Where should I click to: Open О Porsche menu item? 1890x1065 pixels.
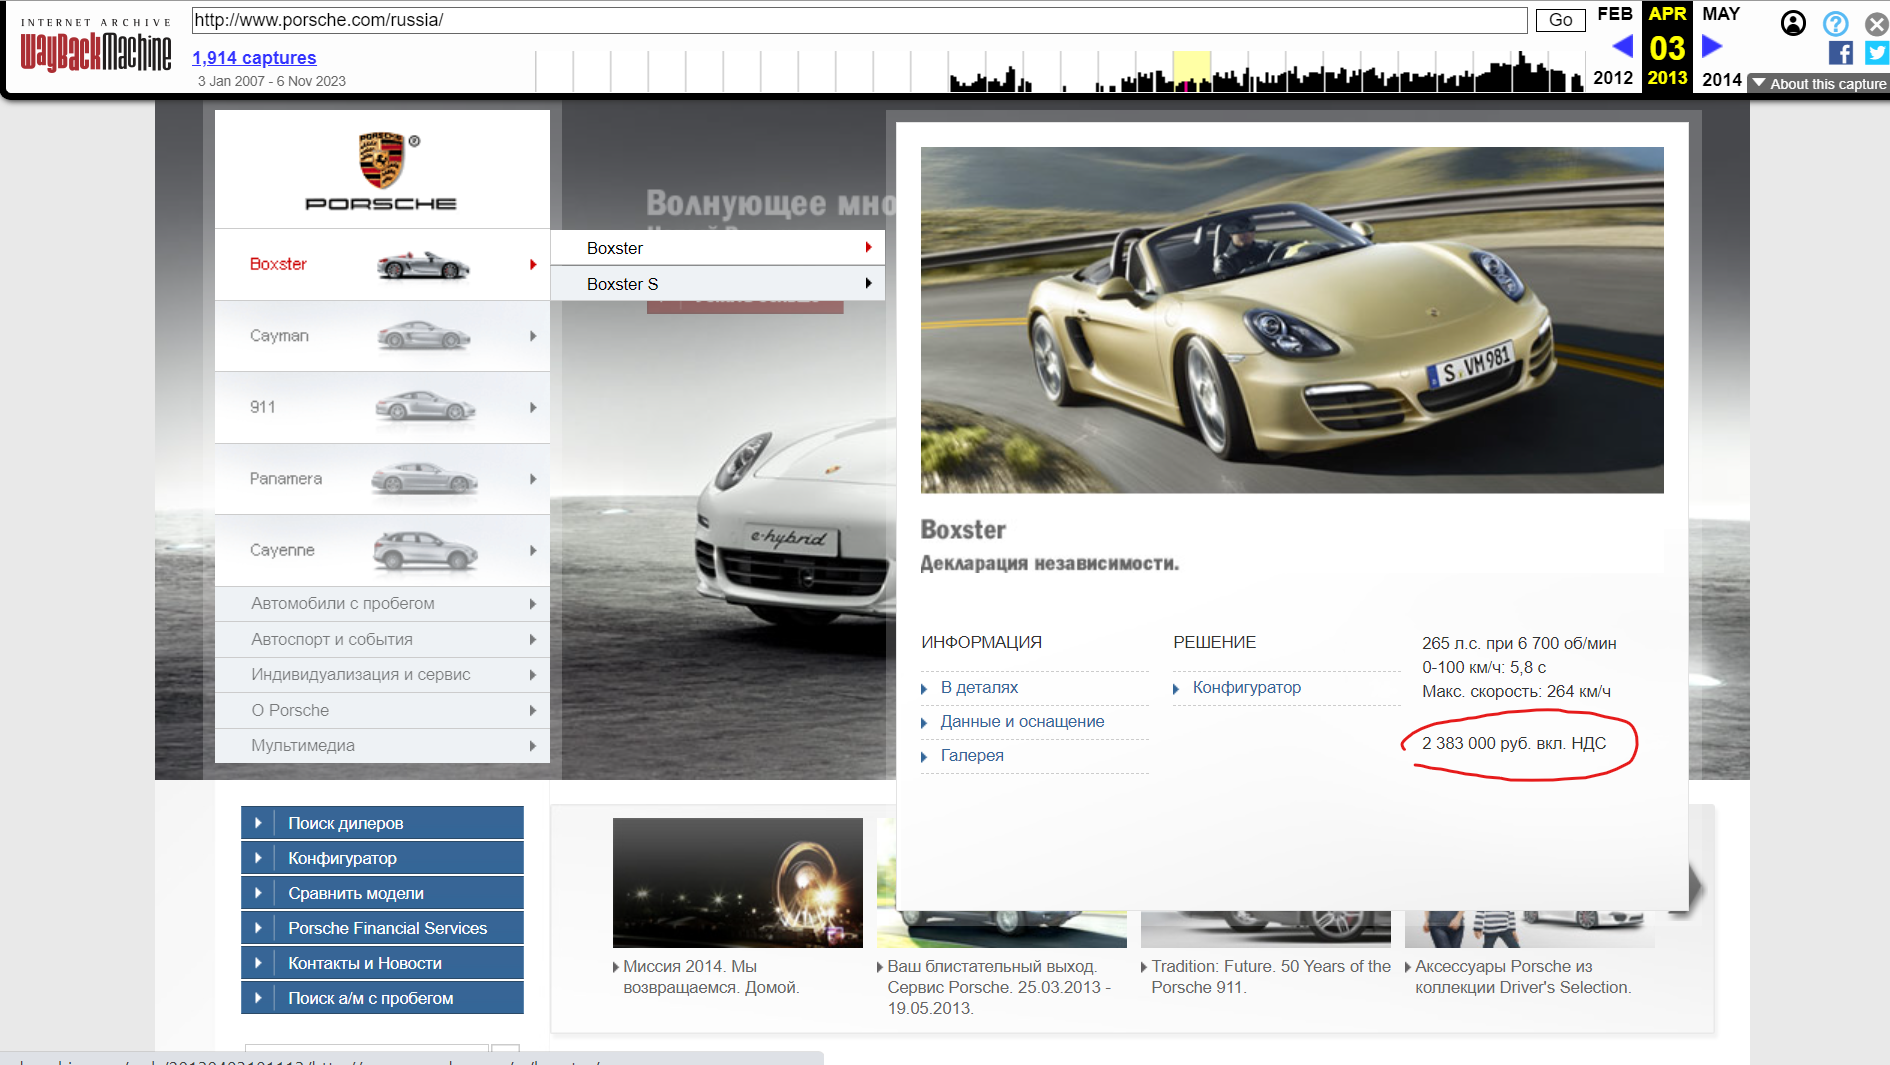click(x=382, y=710)
